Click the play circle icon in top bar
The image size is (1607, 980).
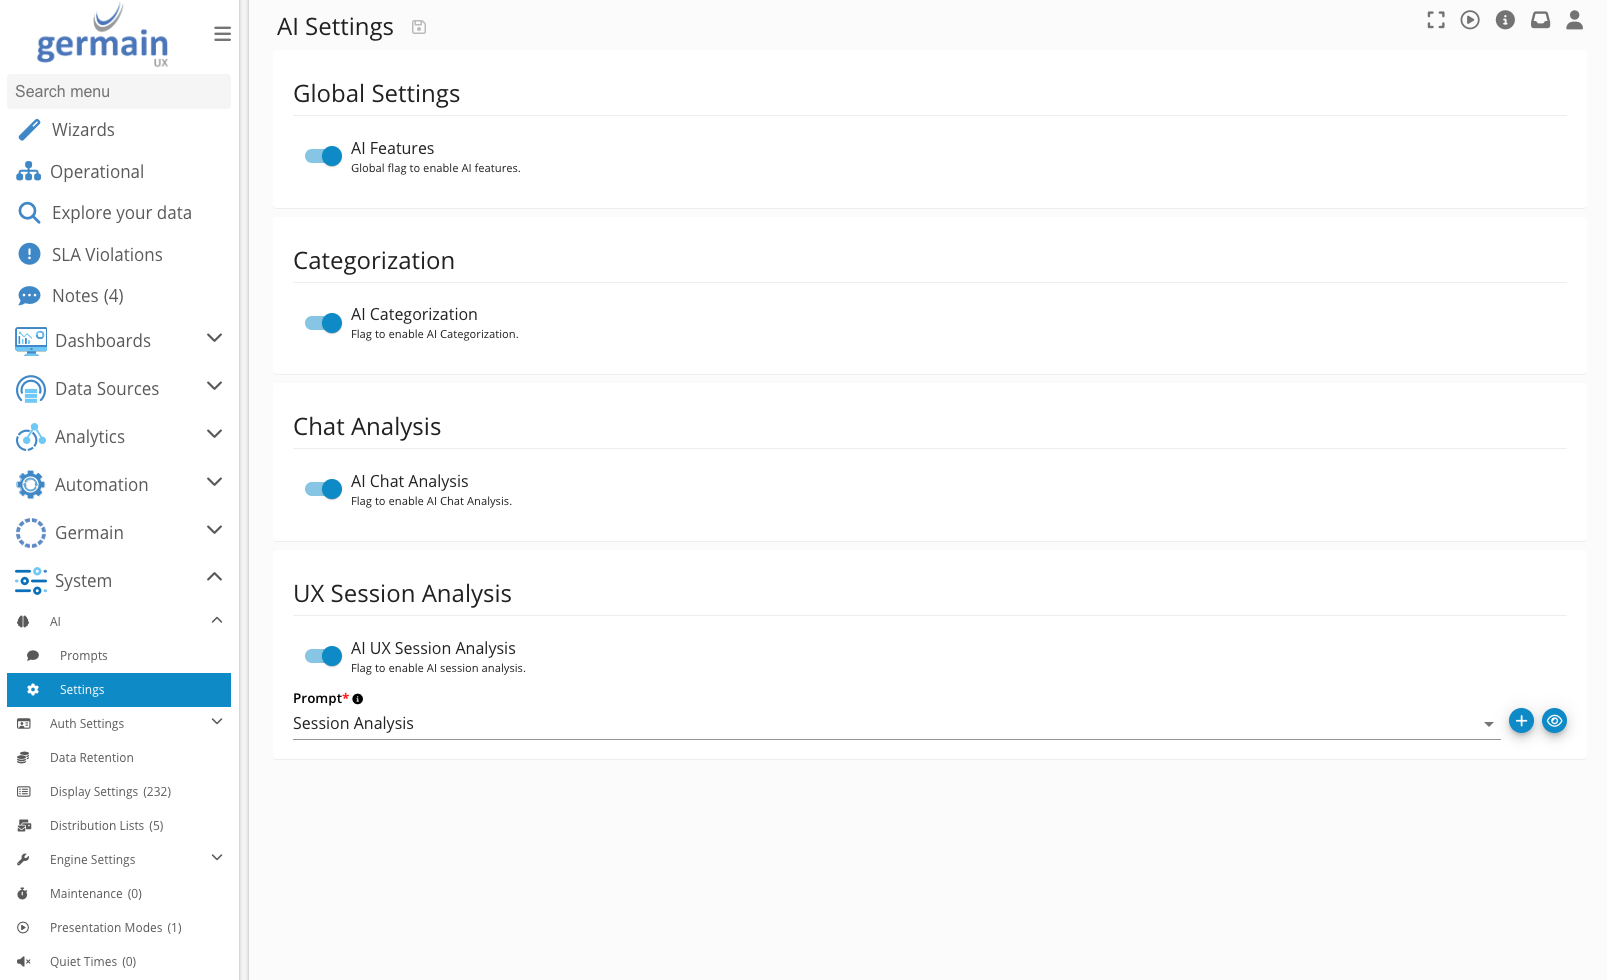pyautogui.click(x=1470, y=20)
